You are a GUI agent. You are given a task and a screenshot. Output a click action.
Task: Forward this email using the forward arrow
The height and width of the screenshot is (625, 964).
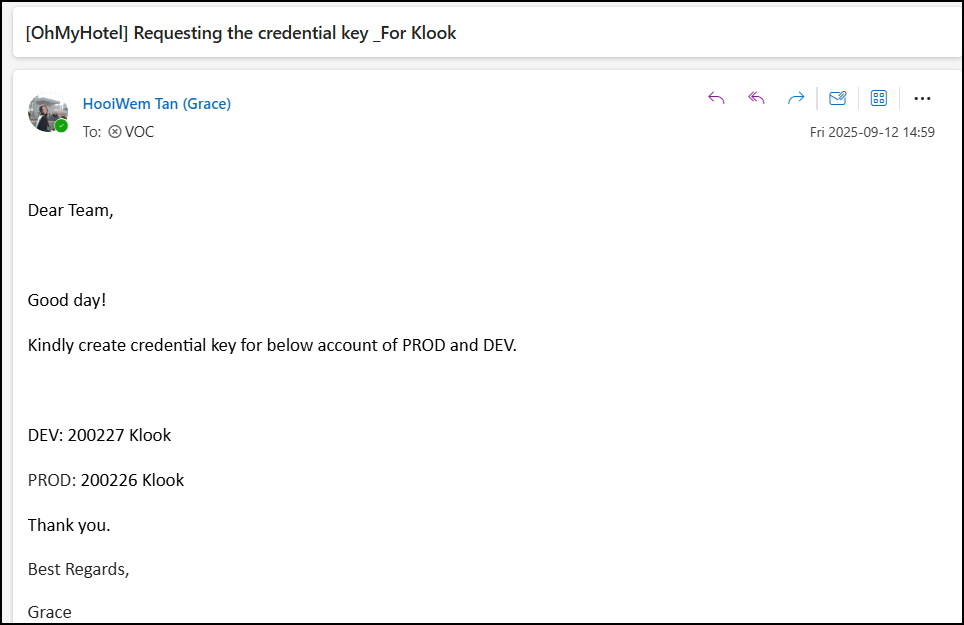(796, 98)
